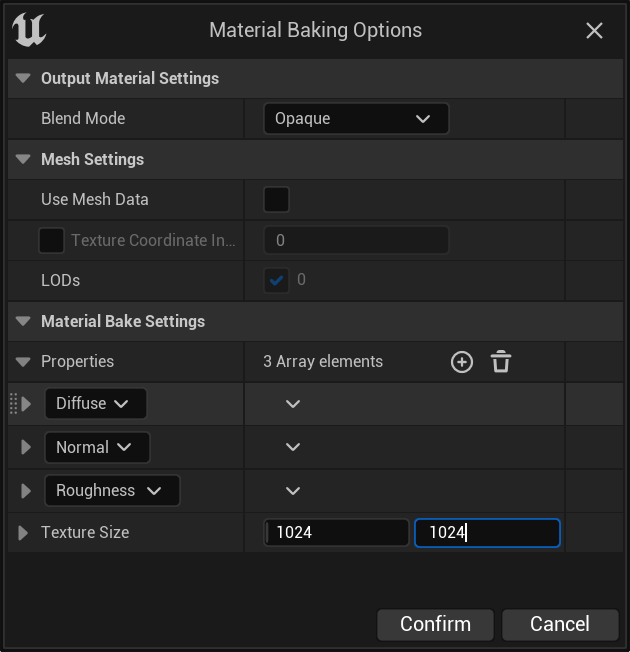The width and height of the screenshot is (630, 652).
Task: Open the Diffuse property type dropdown
Action: coord(96,404)
